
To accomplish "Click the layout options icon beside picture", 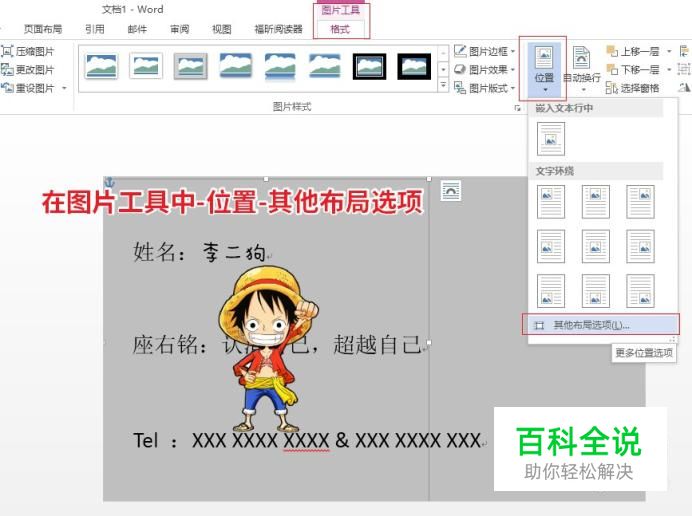I will click(451, 190).
